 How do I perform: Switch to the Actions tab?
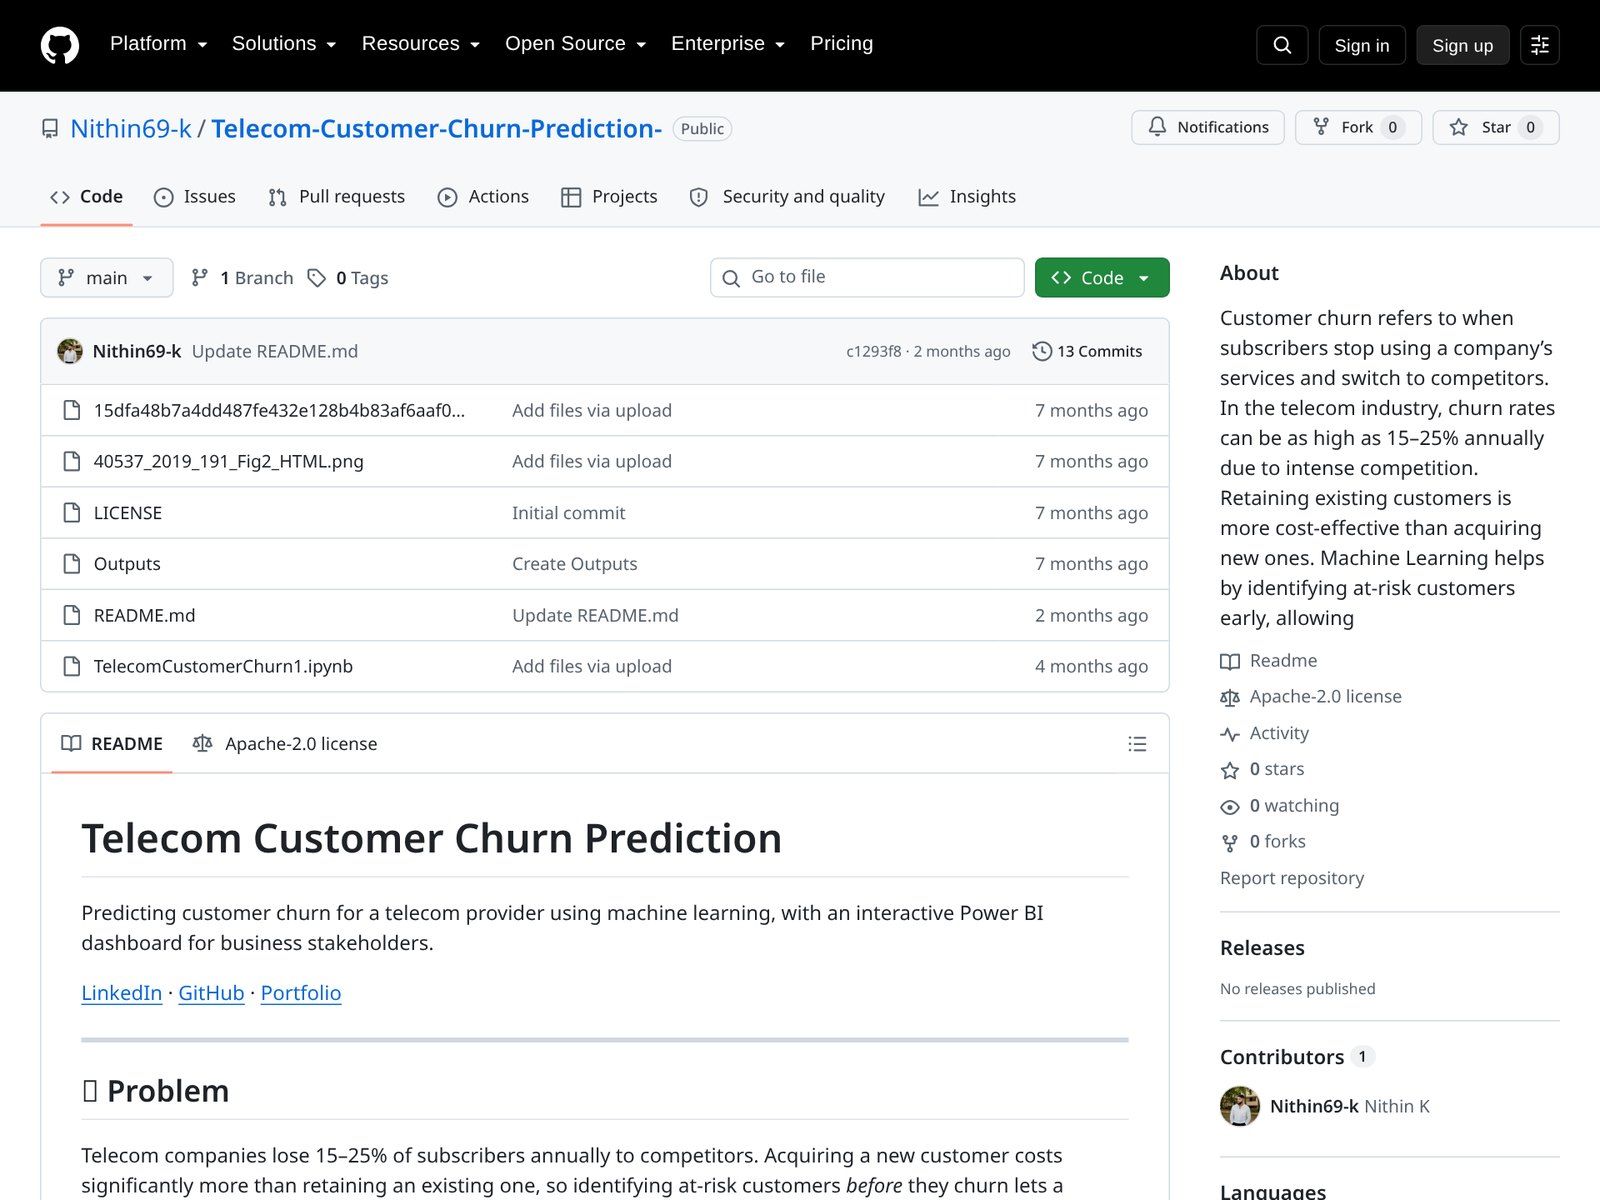tap(484, 197)
